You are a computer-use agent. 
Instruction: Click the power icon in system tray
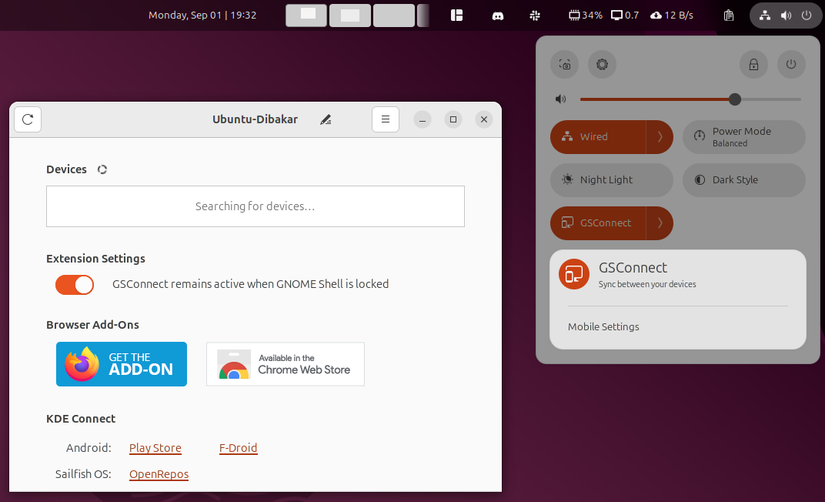coord(806,15)
